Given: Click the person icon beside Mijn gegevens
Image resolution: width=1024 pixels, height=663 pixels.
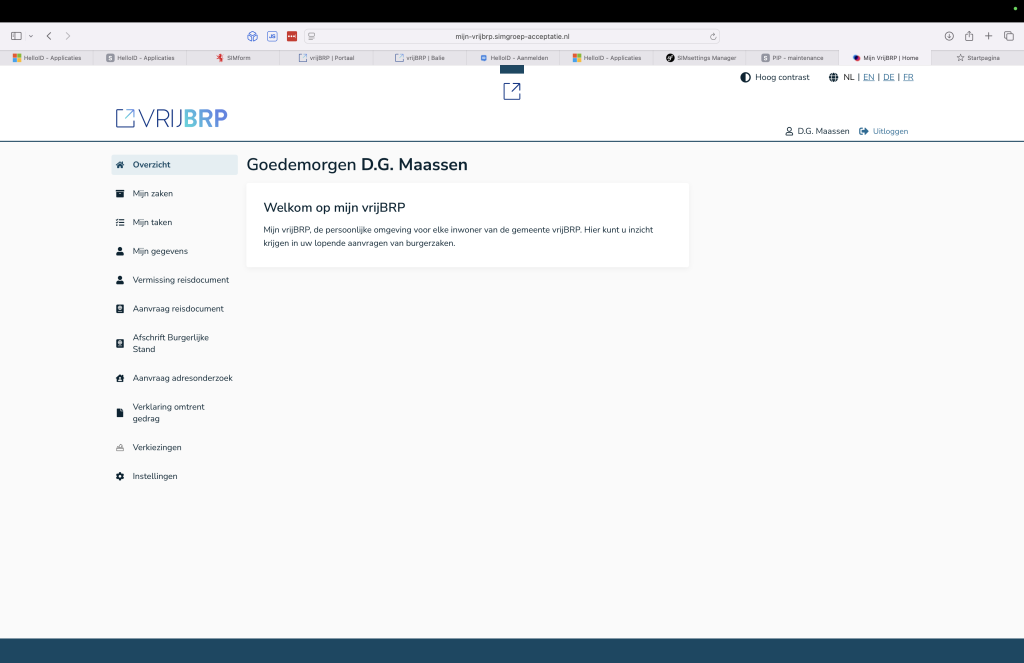Looking at the screenshot, I should click(120, 252).
